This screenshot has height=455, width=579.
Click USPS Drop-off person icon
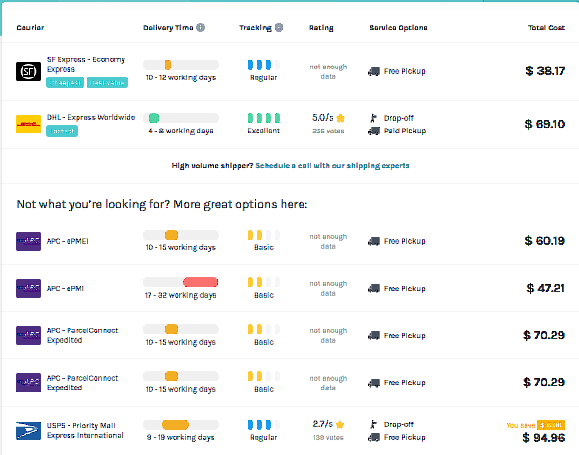373,424
